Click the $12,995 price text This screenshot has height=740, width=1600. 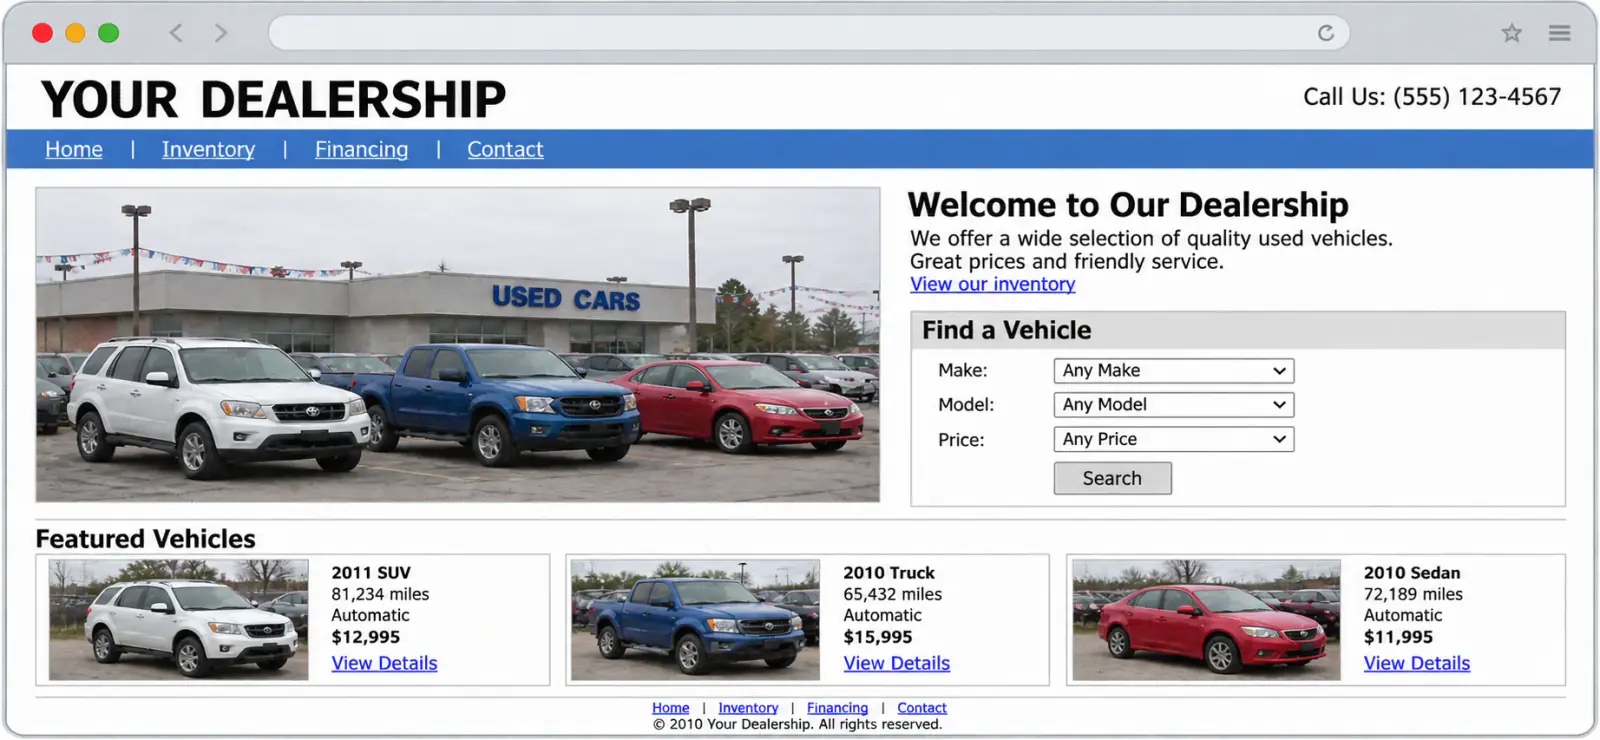tap(366, 637)
